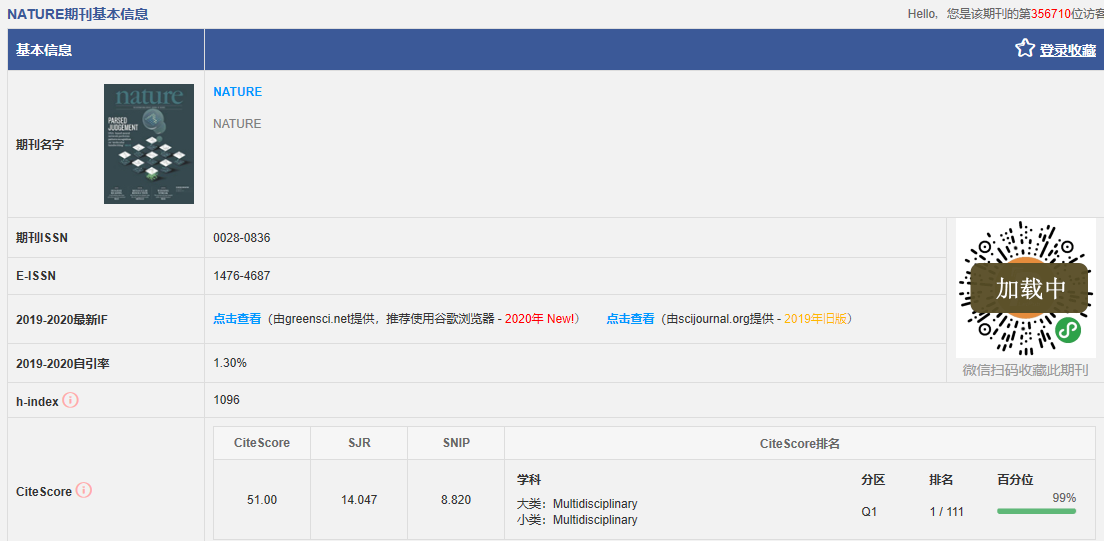Screen dimensions: 1104x541
Task: Select the E-ISSN value 1476-4687
Action: point(242,276)
